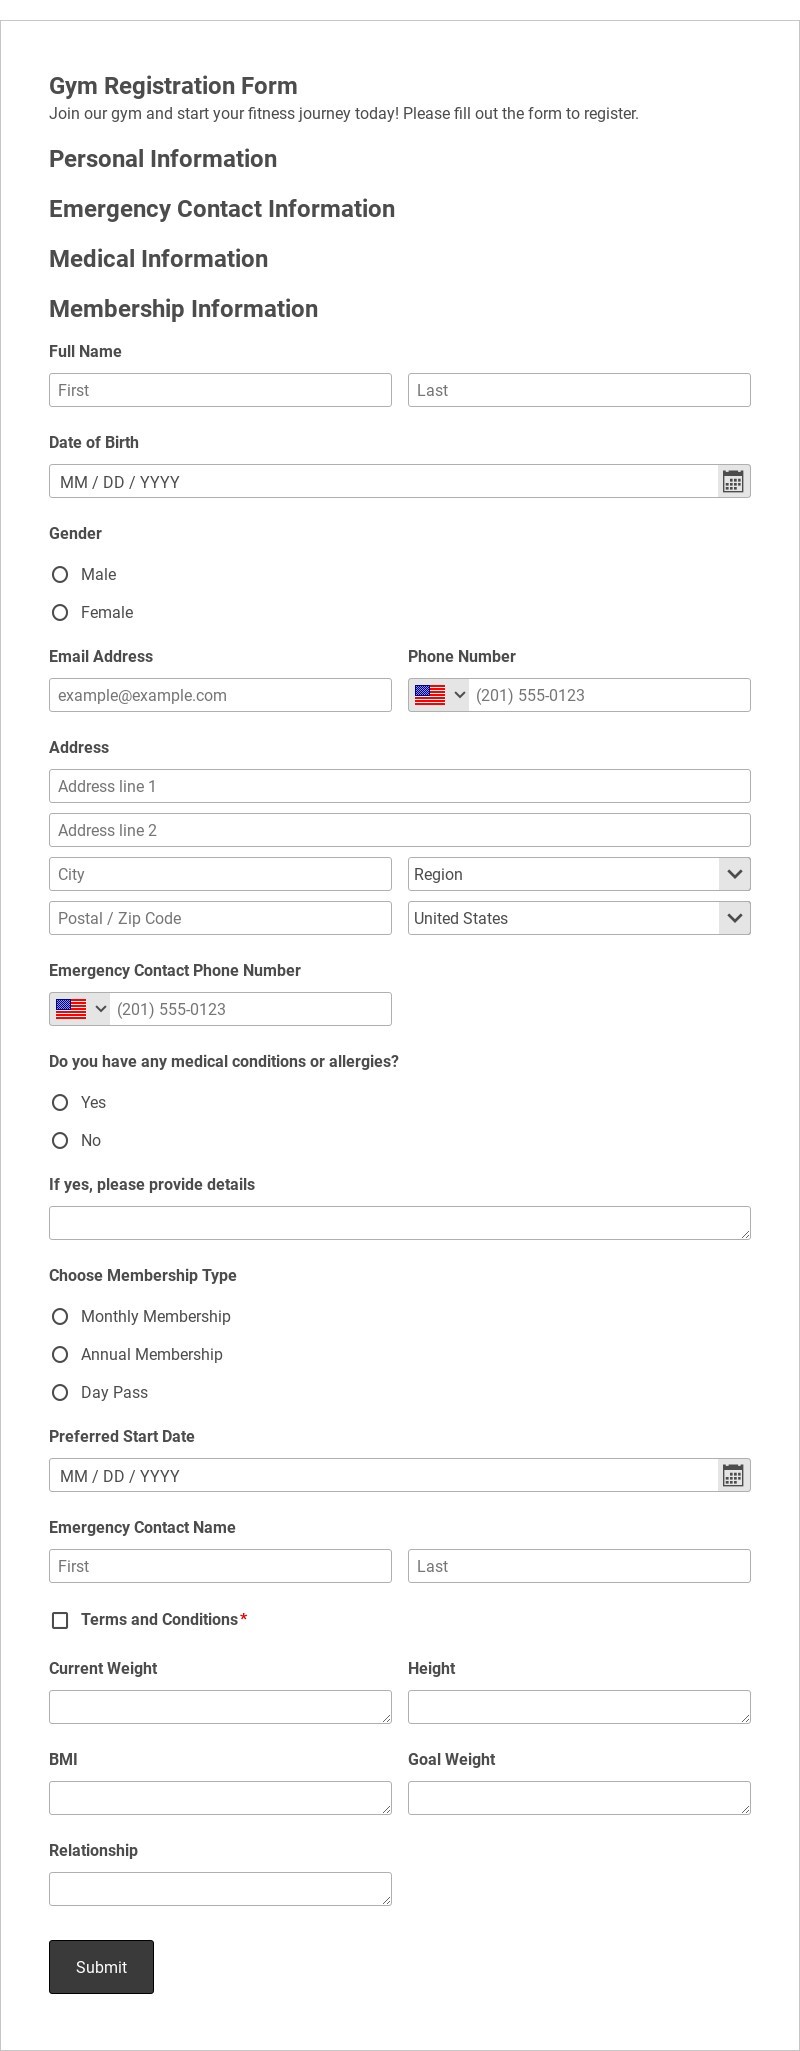Open the United States country dropdown
The width and height of the screenshot is (800, 2051).
point(579,918)
